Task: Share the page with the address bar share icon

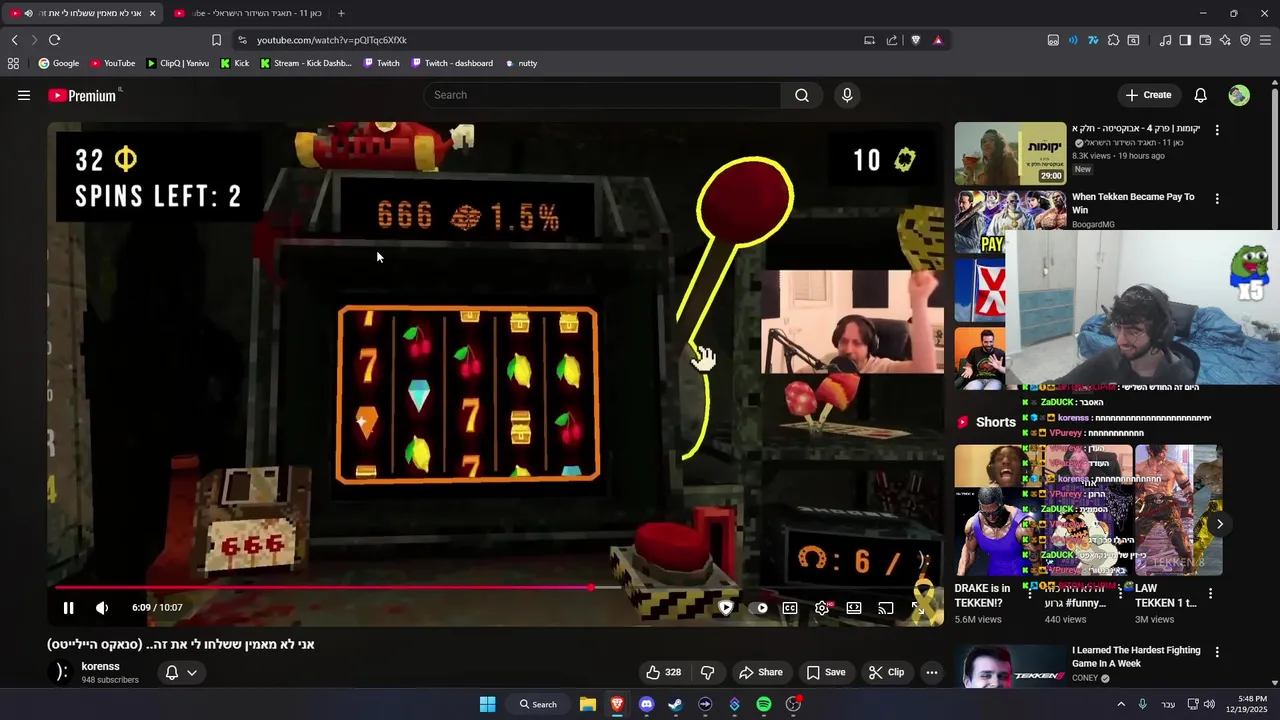Action: 892,40
